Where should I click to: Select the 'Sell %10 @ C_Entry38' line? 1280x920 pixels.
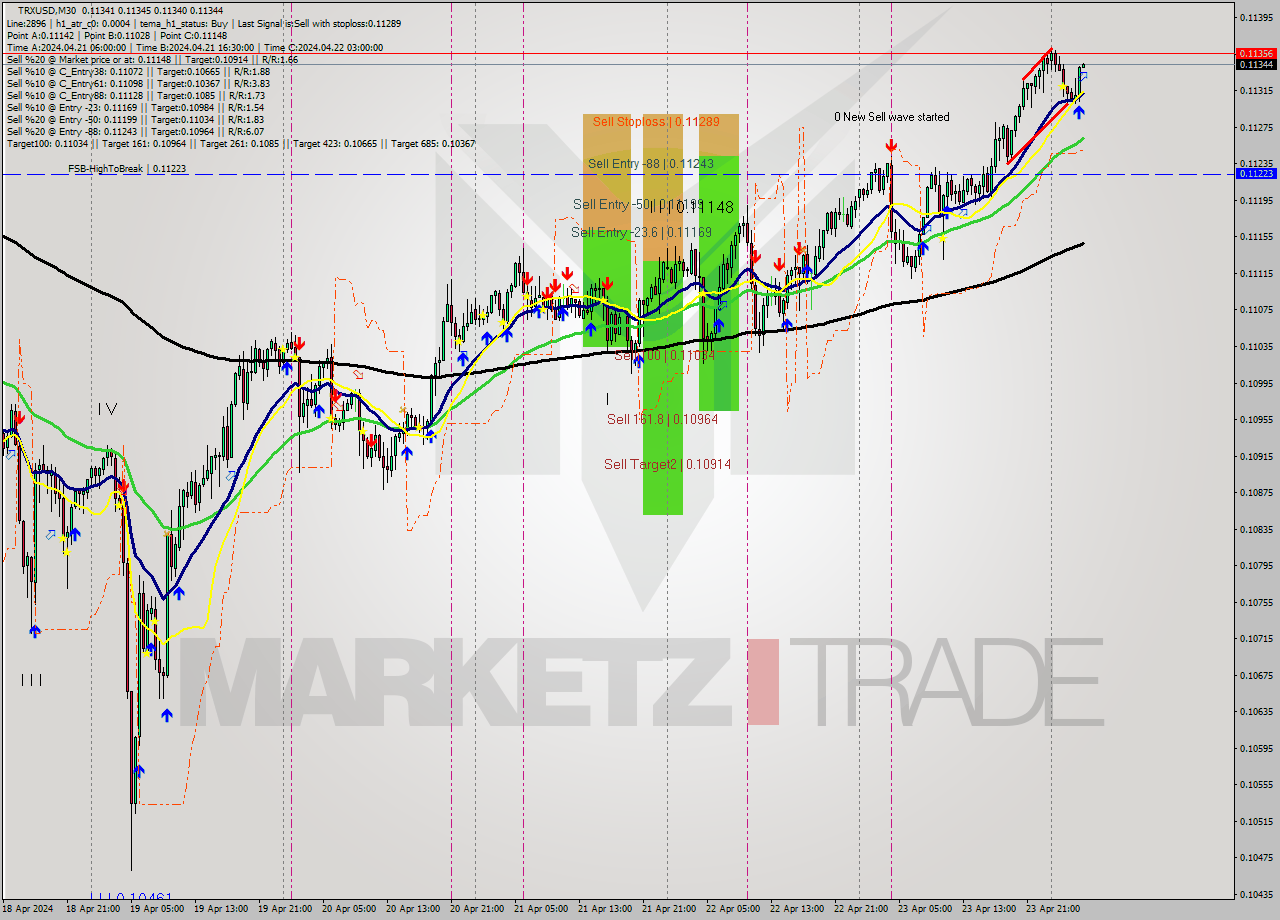[138, 71]
